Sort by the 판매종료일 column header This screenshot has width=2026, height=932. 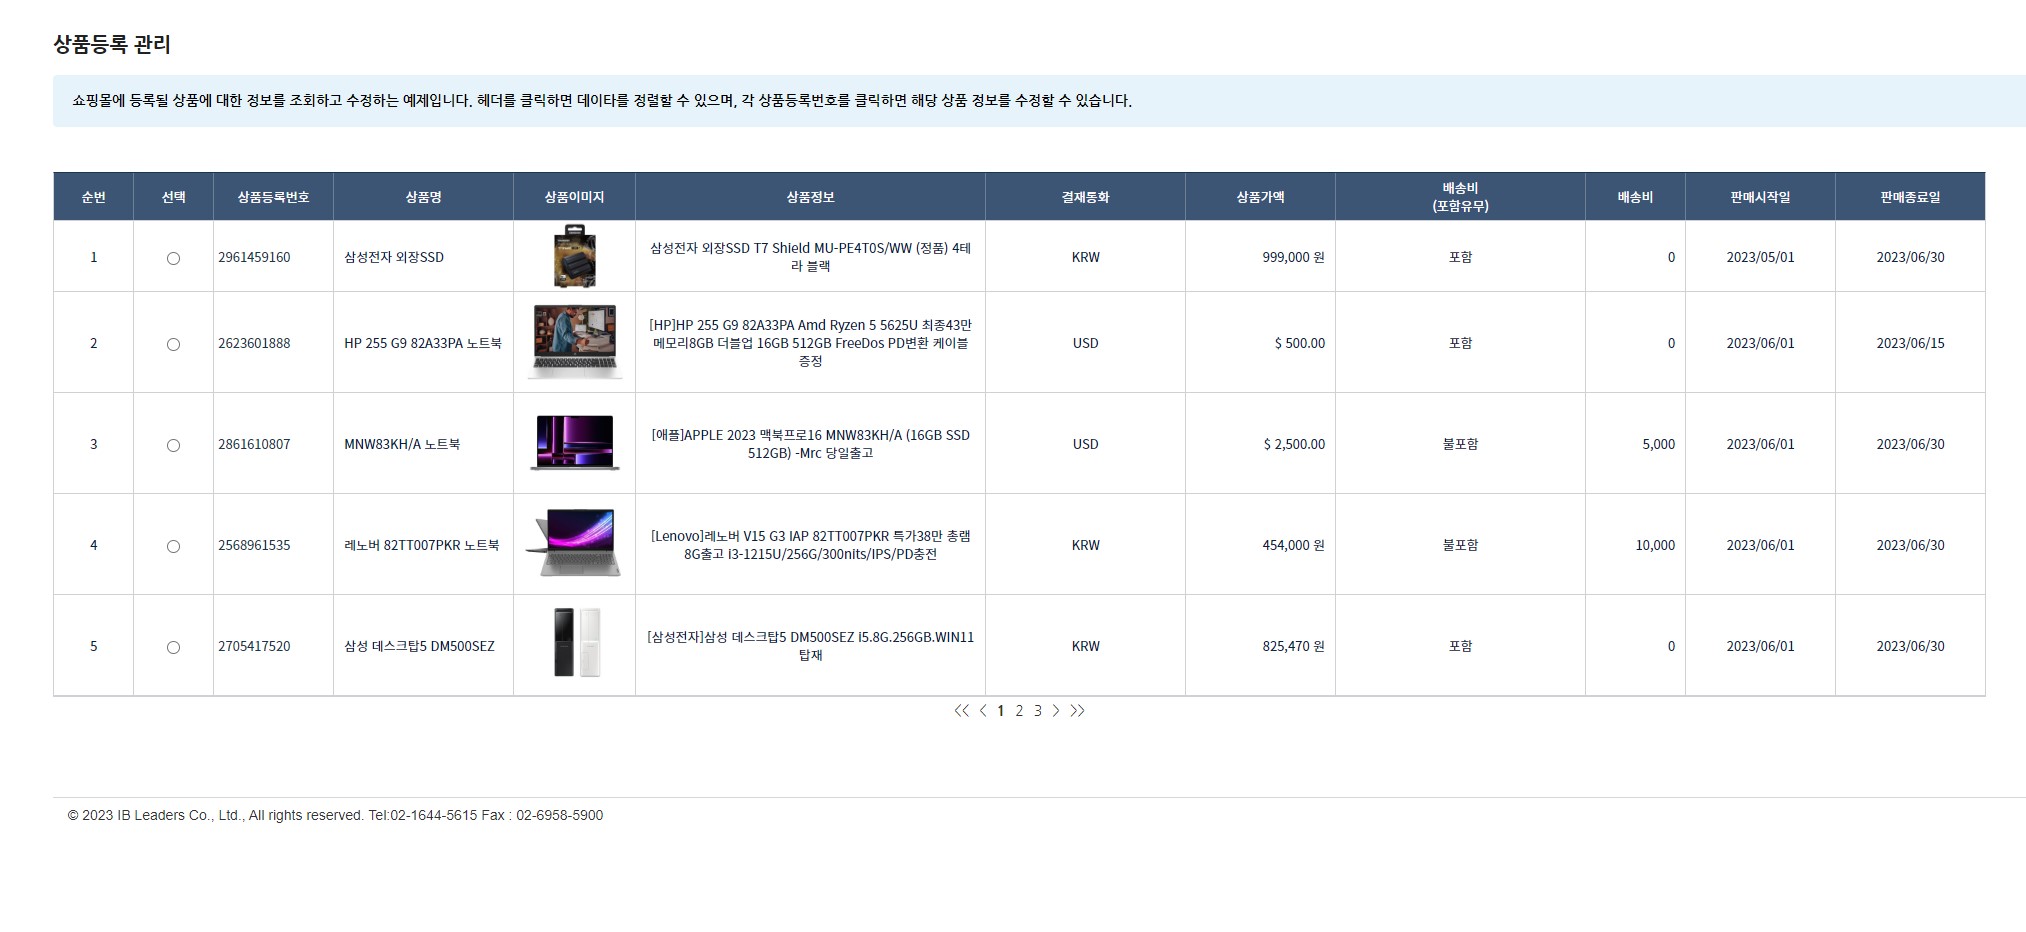(x=1910, y=197)
